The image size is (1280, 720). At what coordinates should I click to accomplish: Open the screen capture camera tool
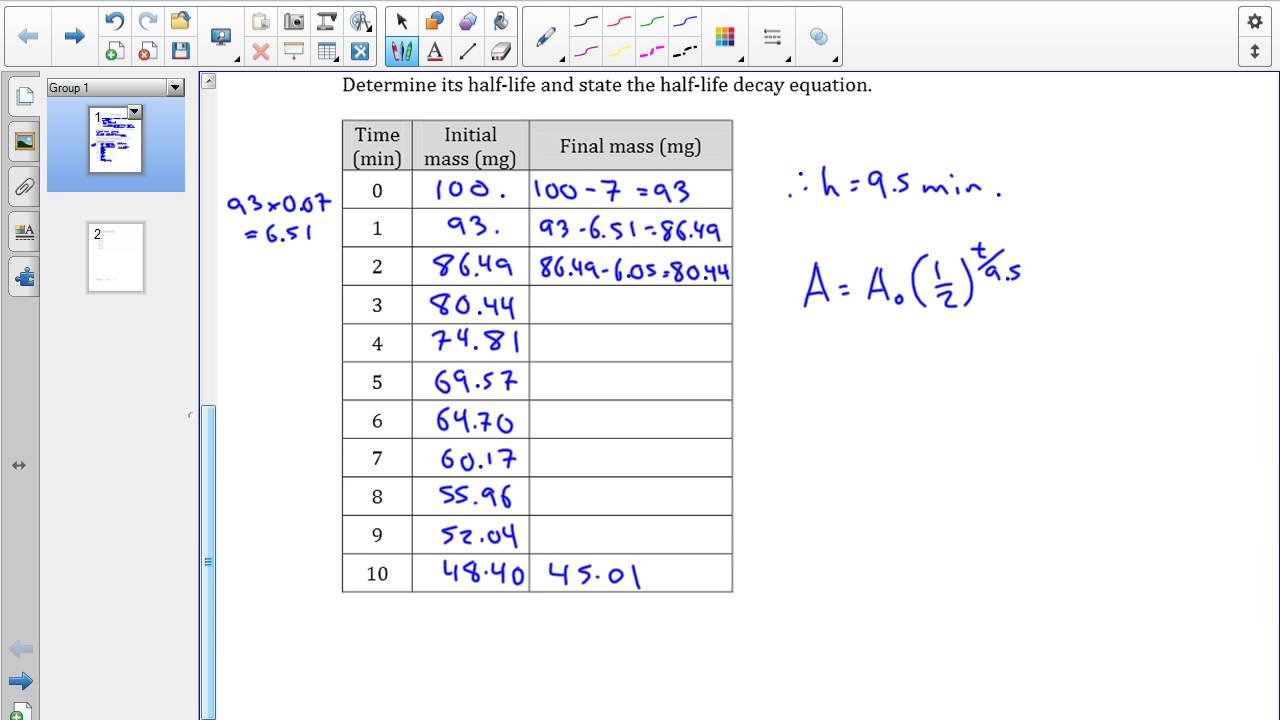[294, 21]
